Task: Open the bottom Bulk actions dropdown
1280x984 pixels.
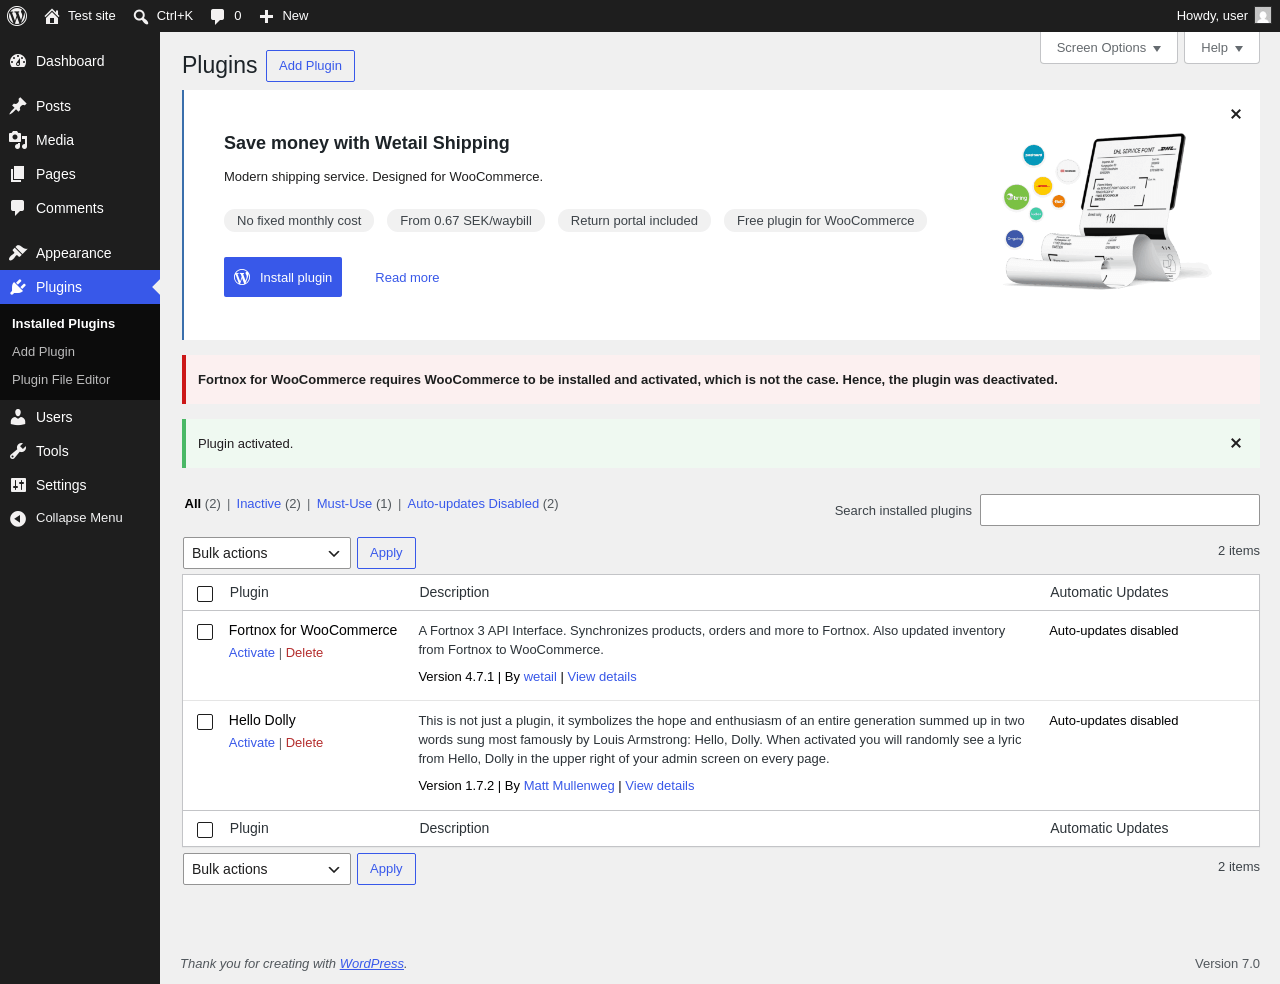Action: click(267, 869)
